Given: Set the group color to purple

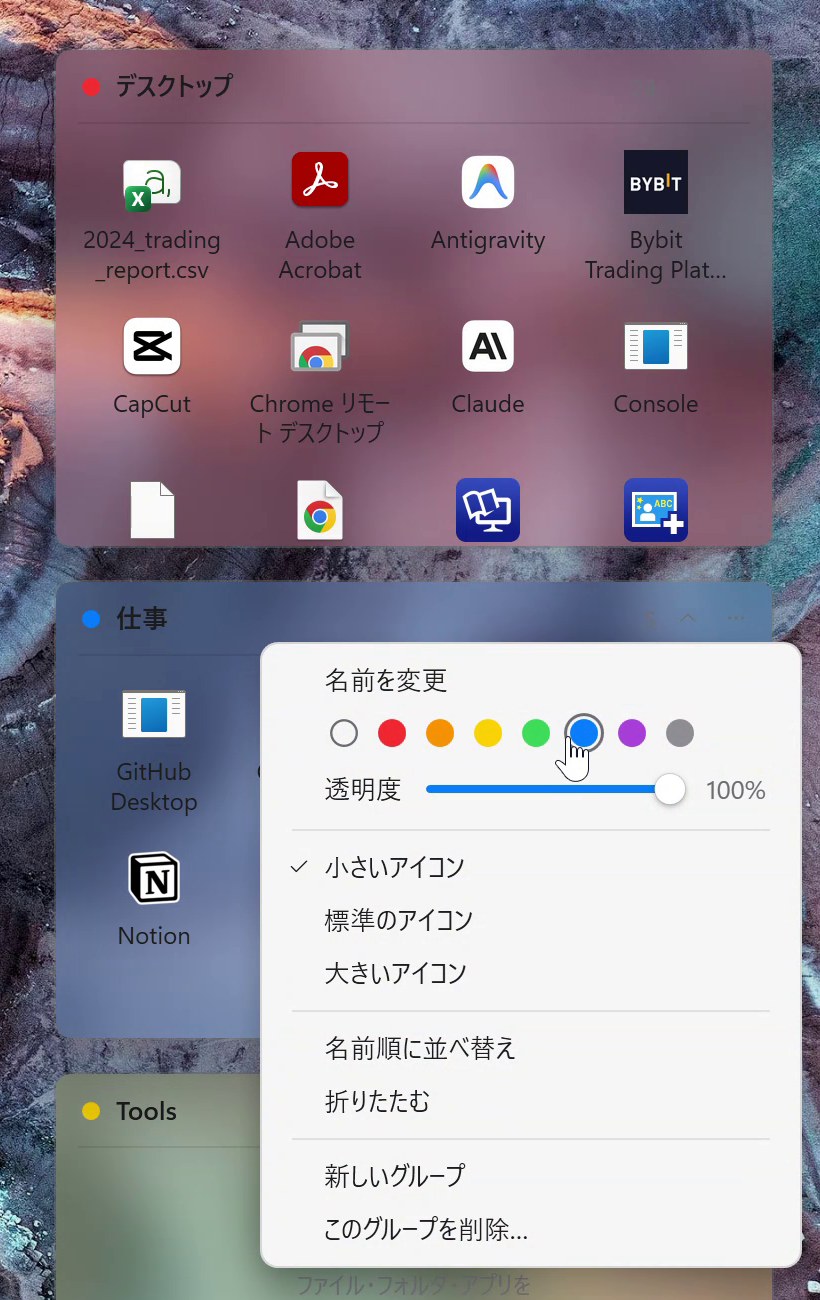Looking at the screenshot, I should tap(632, 734).
